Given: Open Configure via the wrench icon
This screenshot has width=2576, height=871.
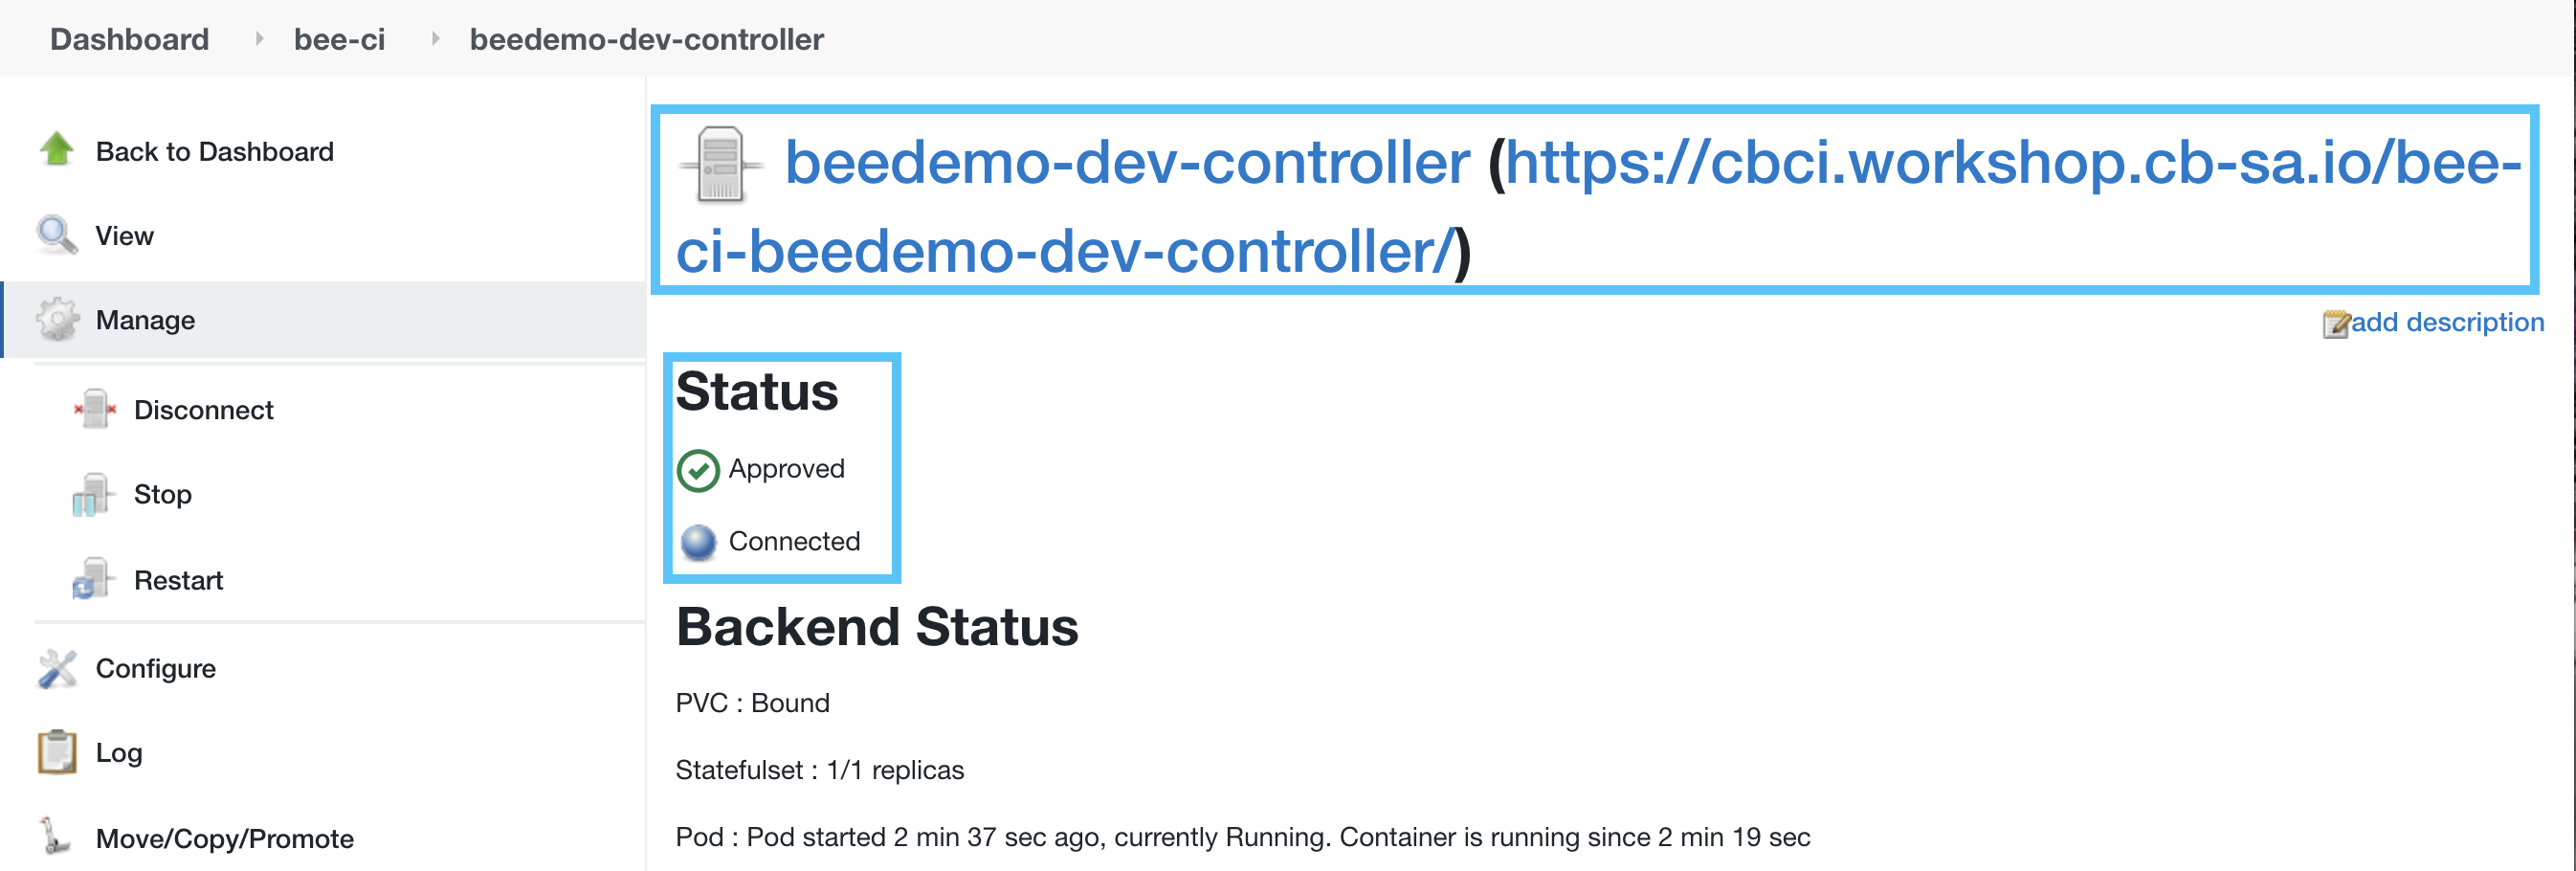Looking at the screenshot, I should pos(57,666).
